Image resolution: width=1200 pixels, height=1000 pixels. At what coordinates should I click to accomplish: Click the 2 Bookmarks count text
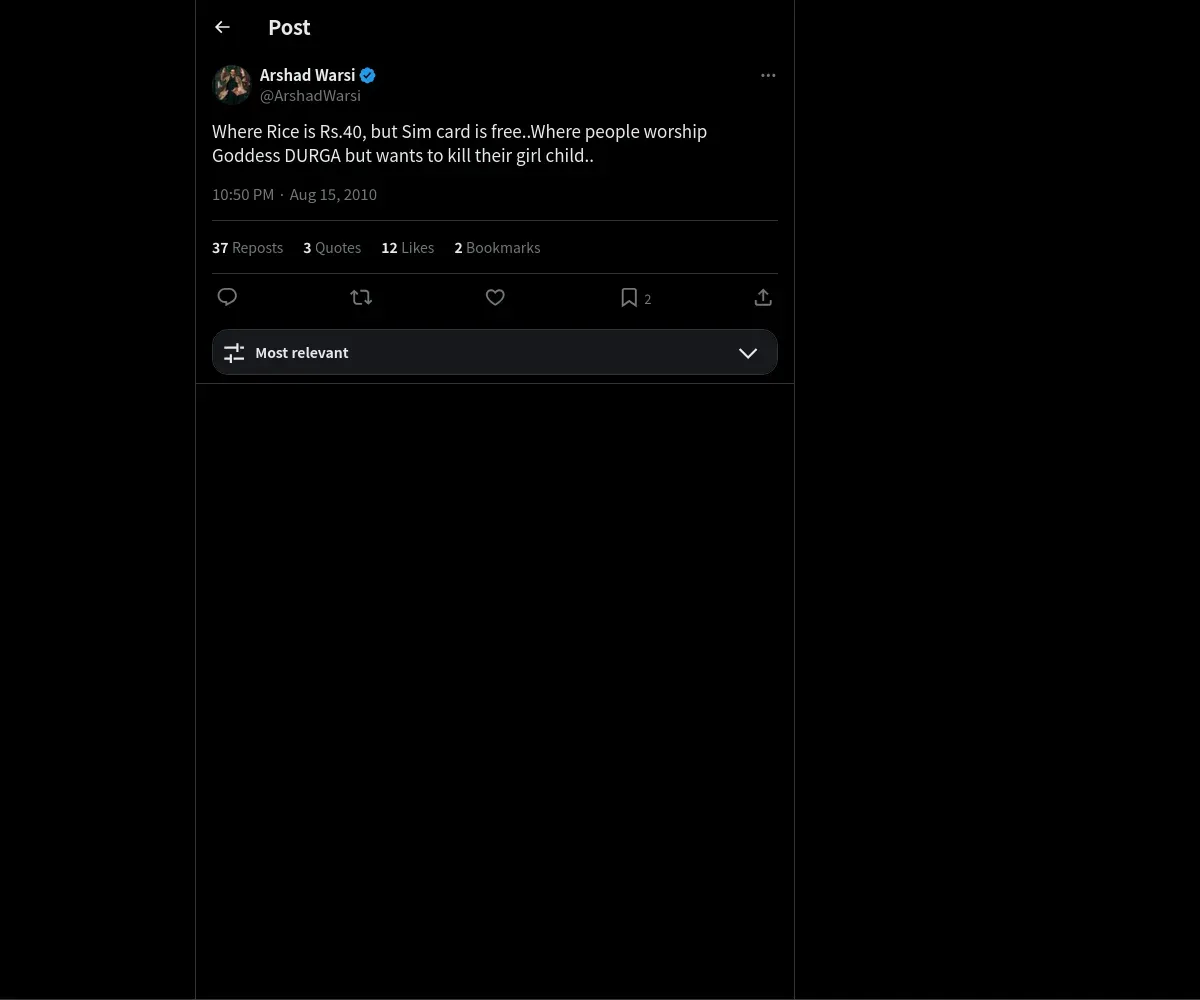click(497, 248)
